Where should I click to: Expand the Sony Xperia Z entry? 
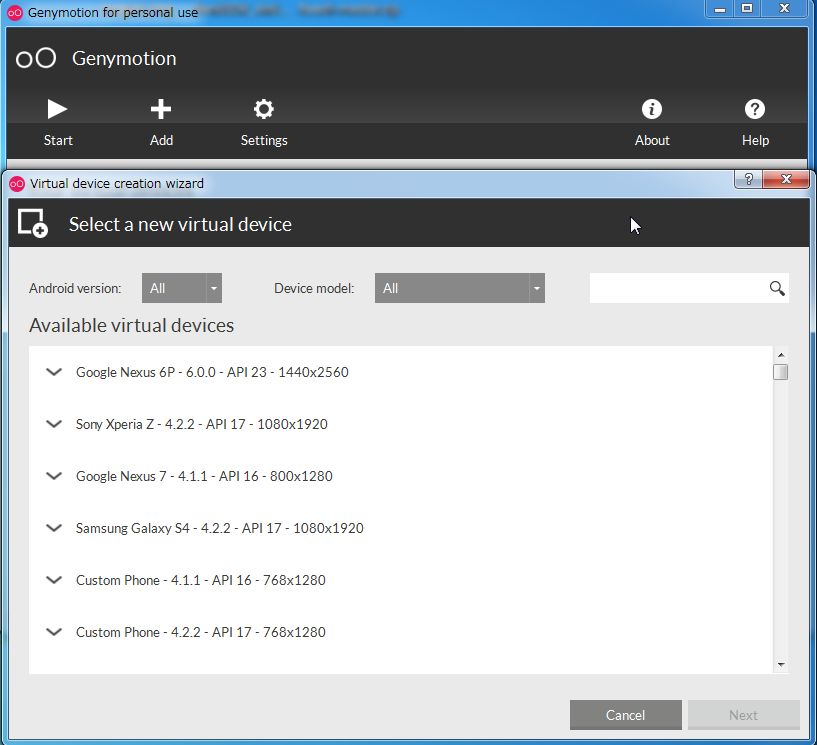[x=54, y=424]
